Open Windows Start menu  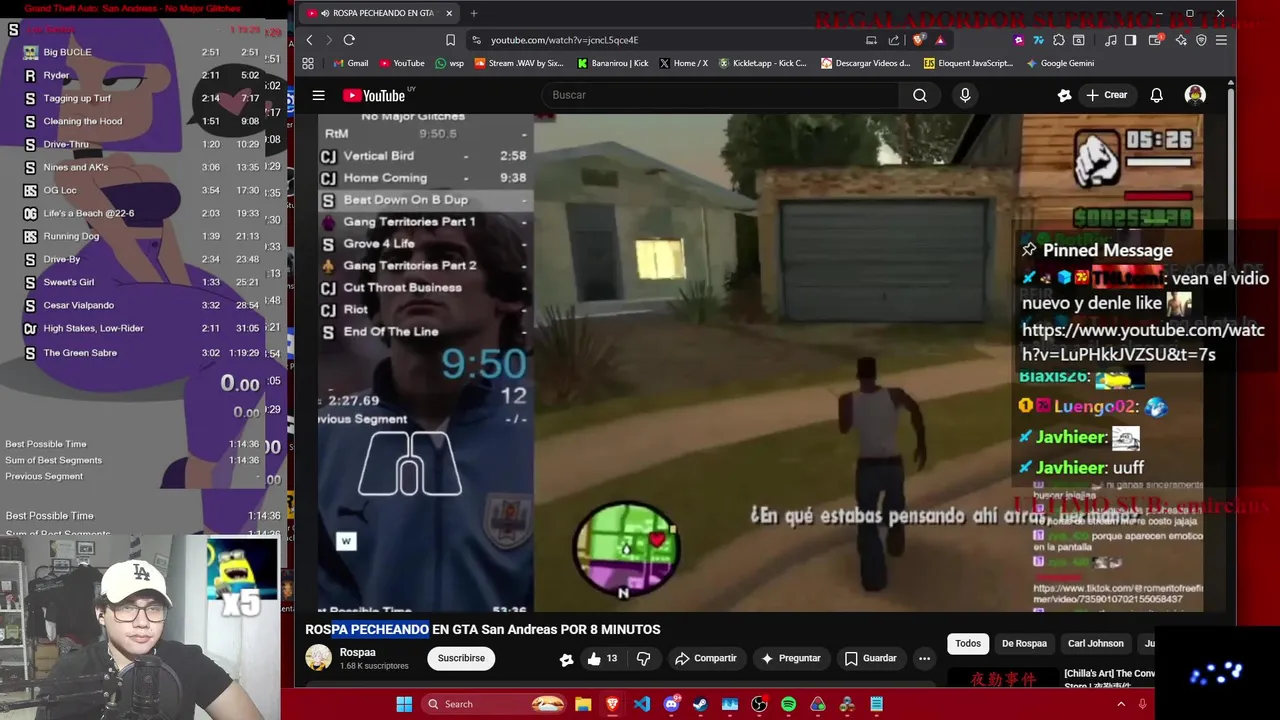404,704
